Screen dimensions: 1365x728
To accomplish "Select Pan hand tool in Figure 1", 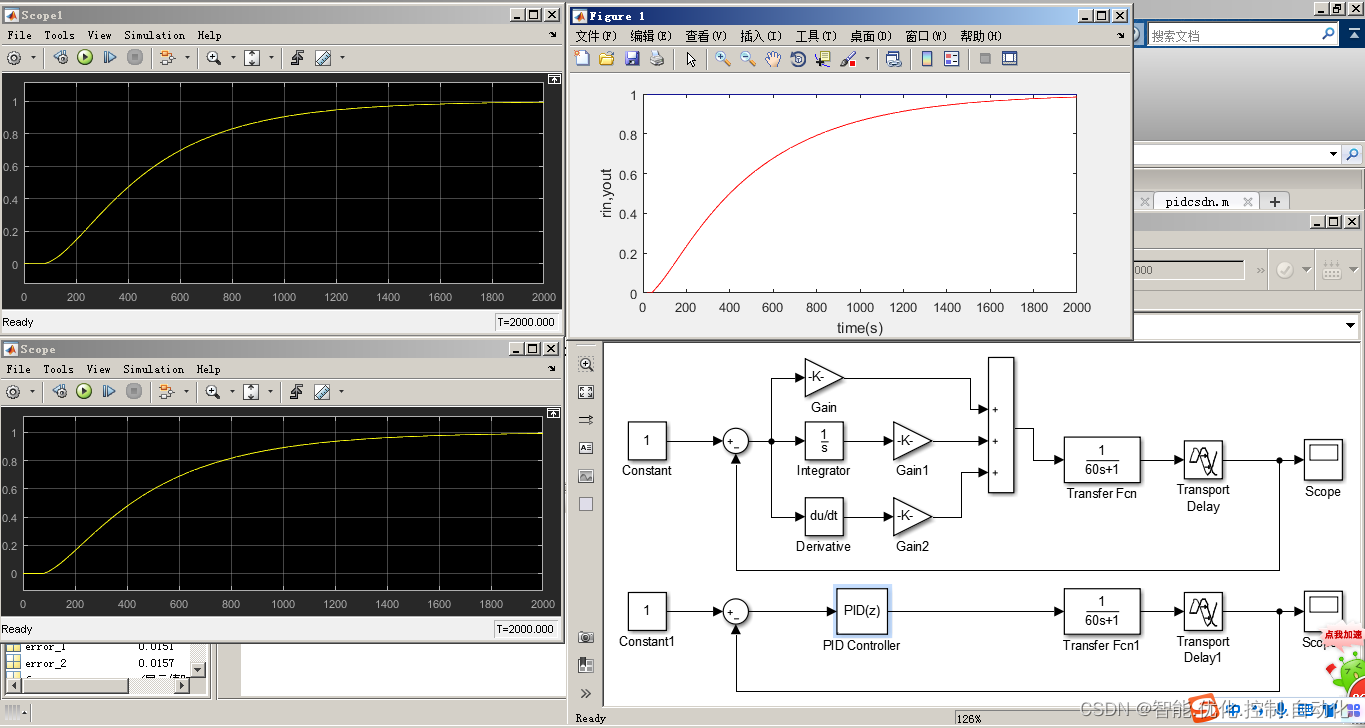I will point(773,59).
